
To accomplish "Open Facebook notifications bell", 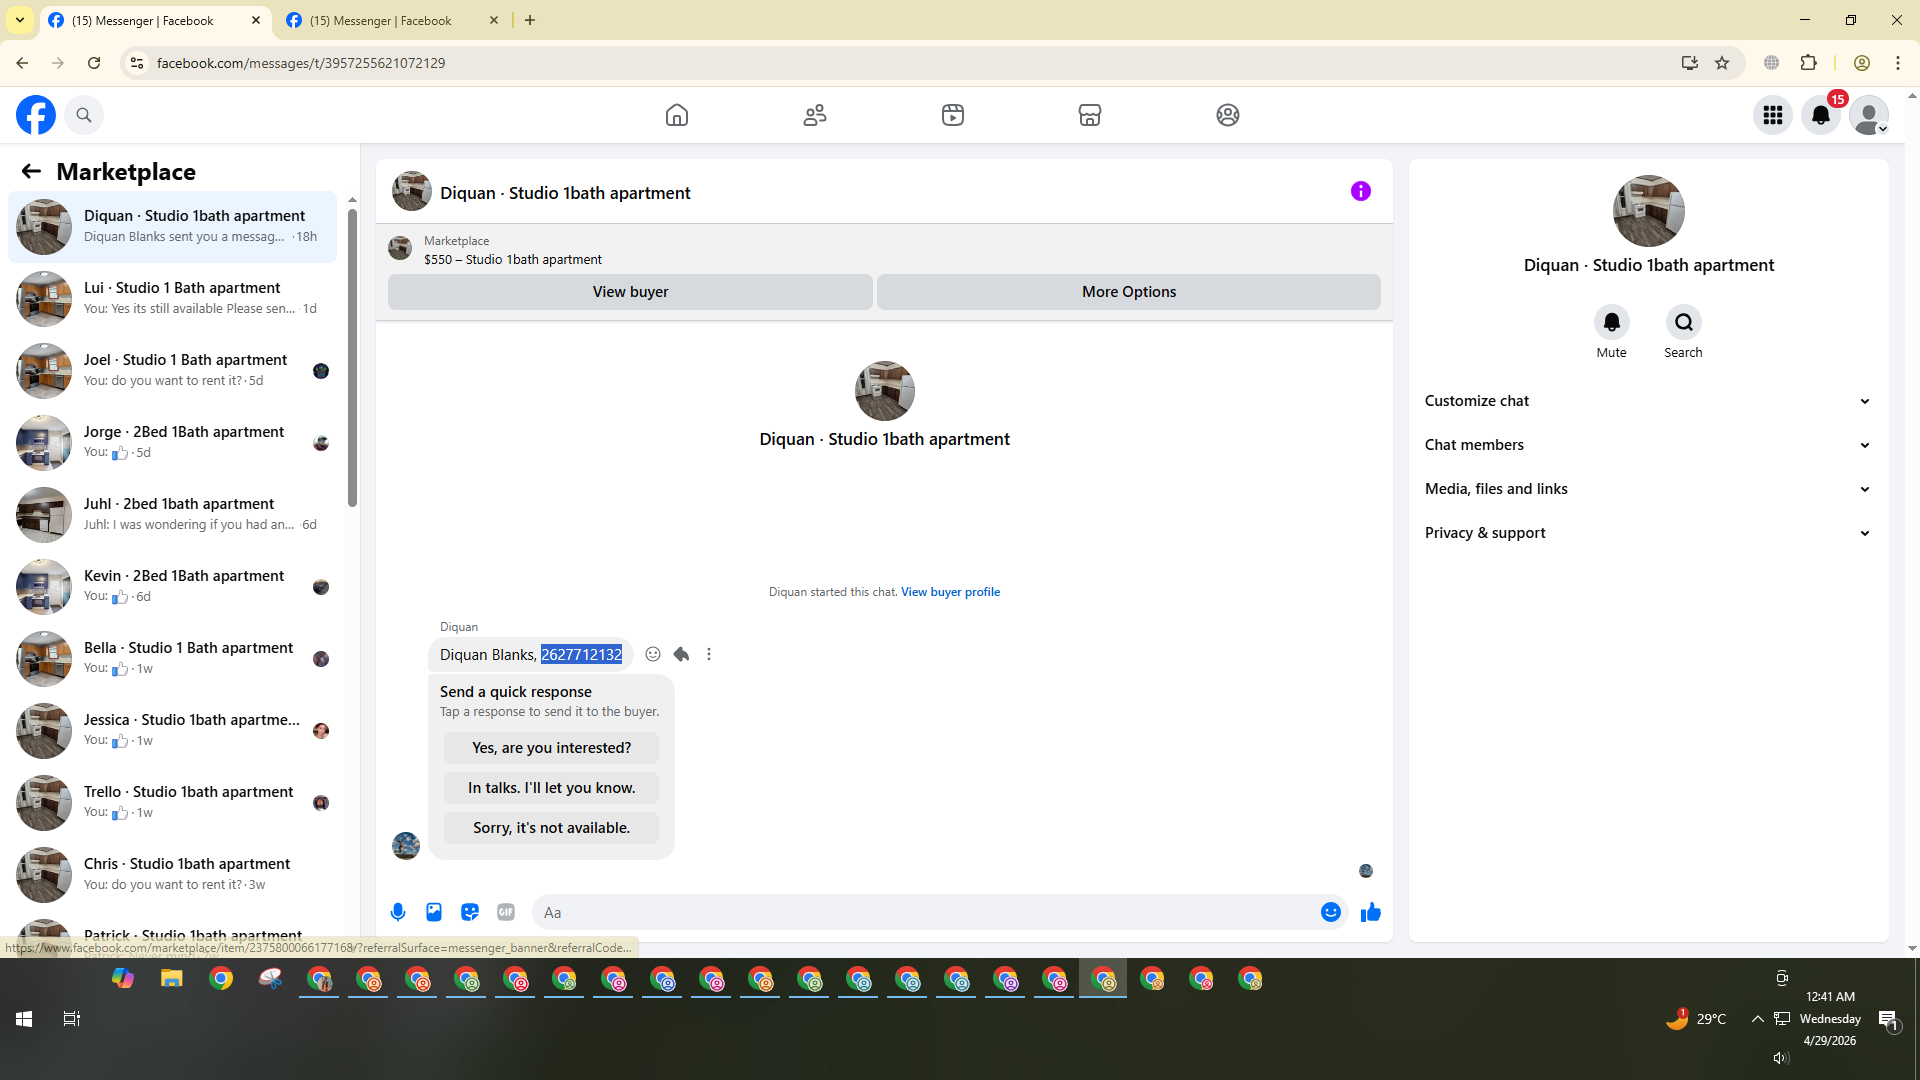I will (1820, 115).
